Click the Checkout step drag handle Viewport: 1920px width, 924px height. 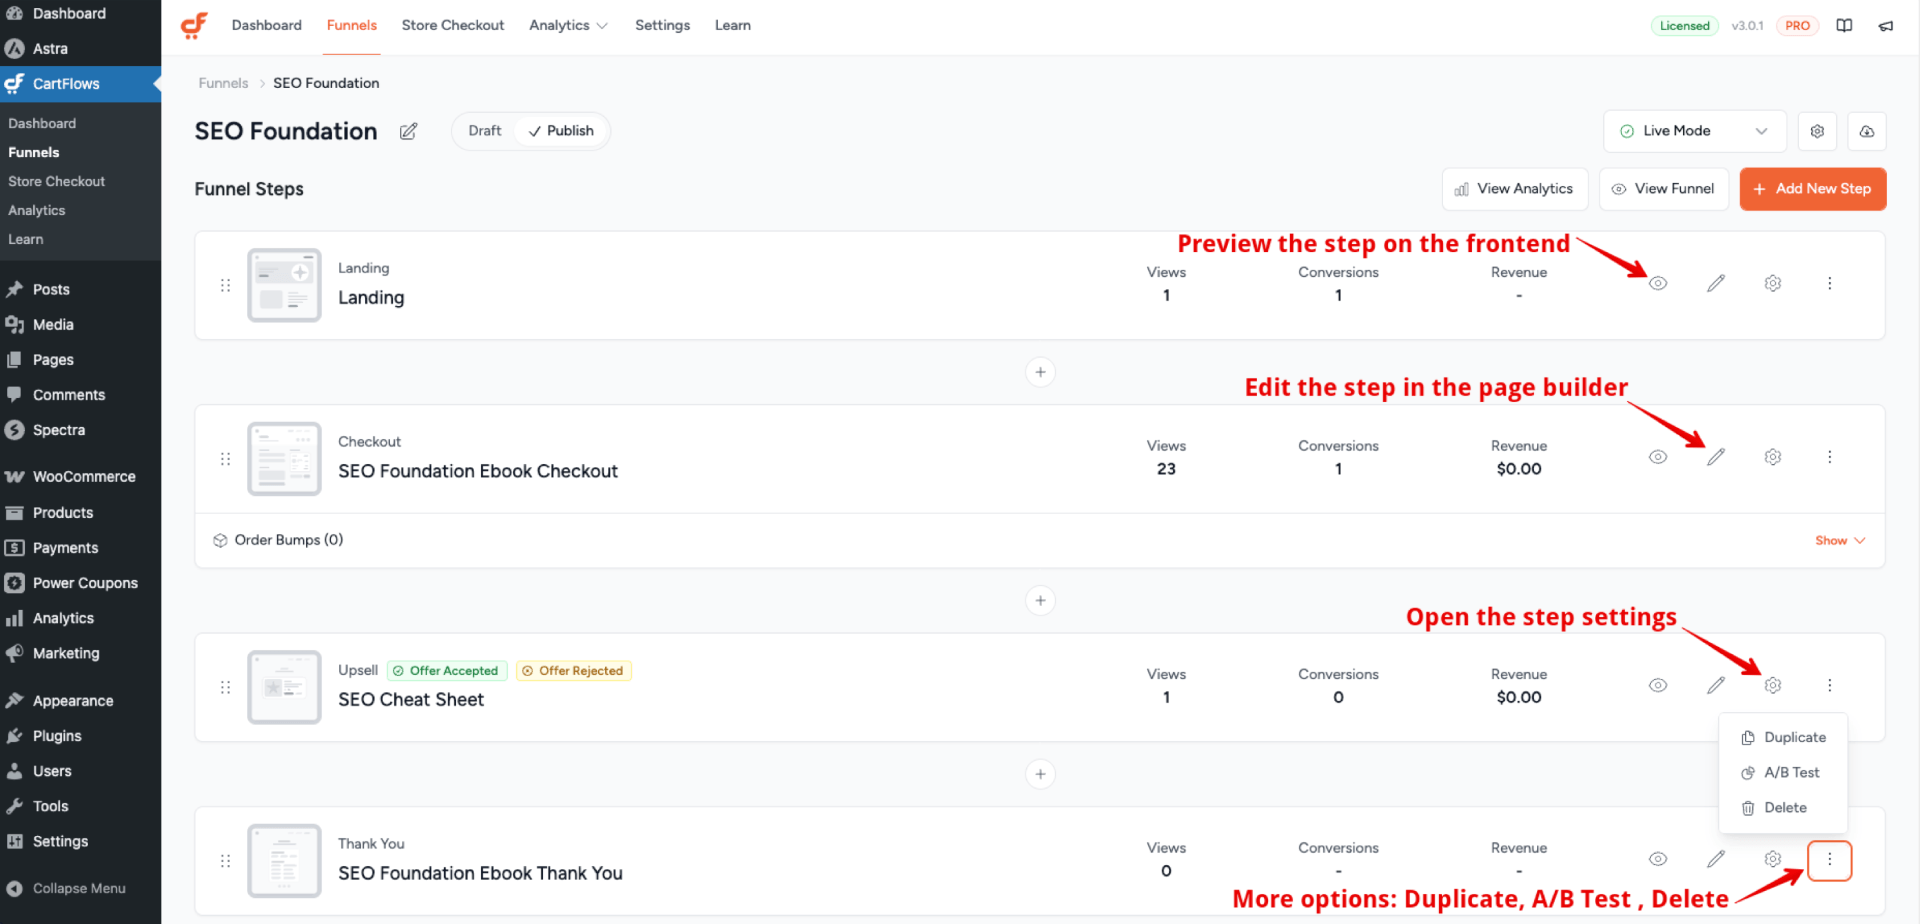coord(225,459)
